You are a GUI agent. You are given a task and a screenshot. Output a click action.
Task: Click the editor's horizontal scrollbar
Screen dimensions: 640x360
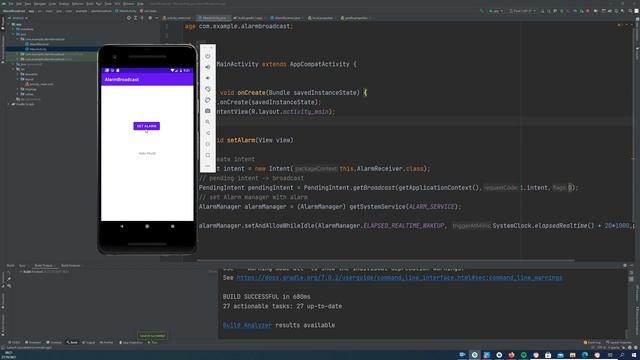(386, 260)
